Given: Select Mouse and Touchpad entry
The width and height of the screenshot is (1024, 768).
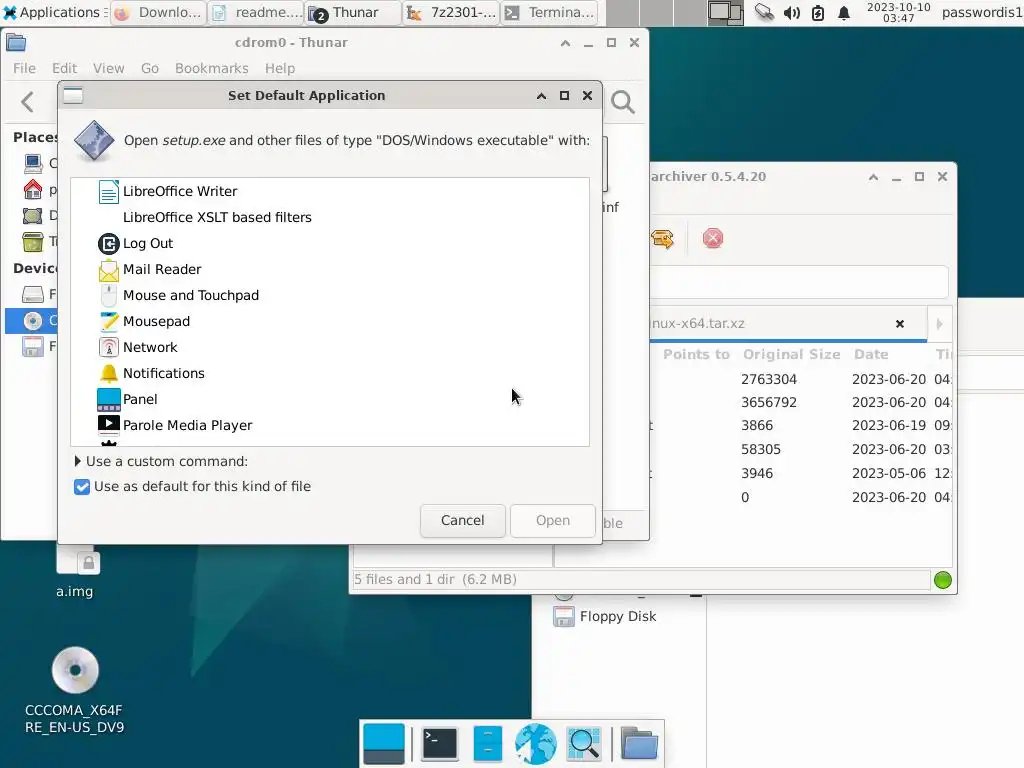Looking at the screenshot, I should click(x=330, y=295).
